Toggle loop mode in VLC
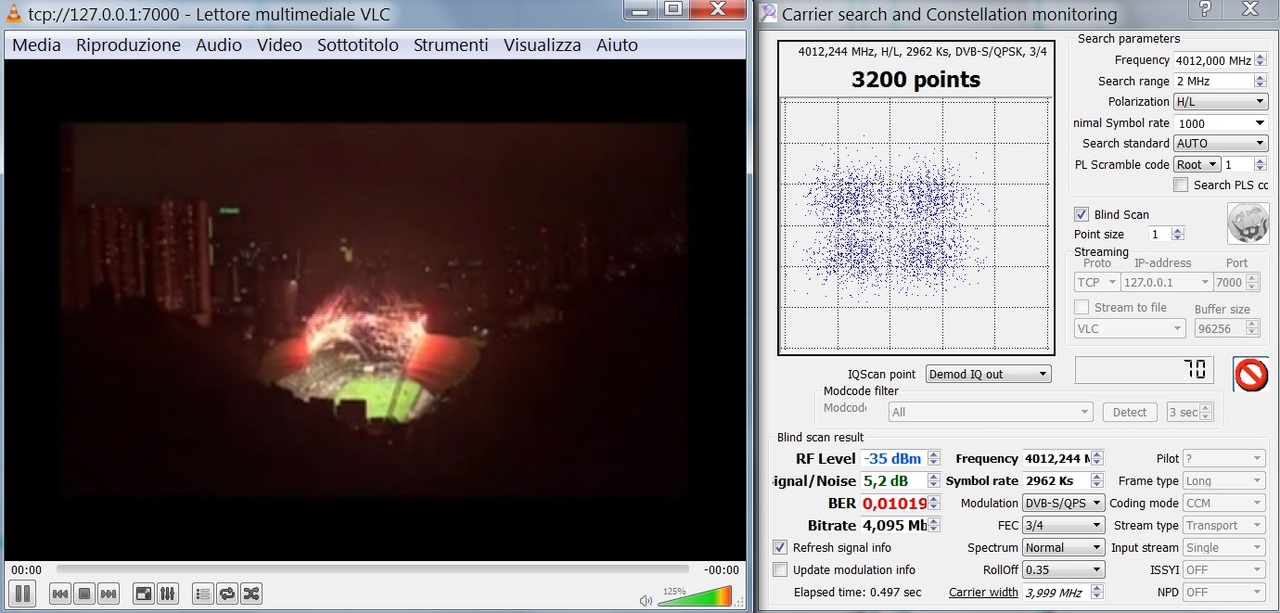Screen dimensions: 1280x613 (x=227, y=593)
